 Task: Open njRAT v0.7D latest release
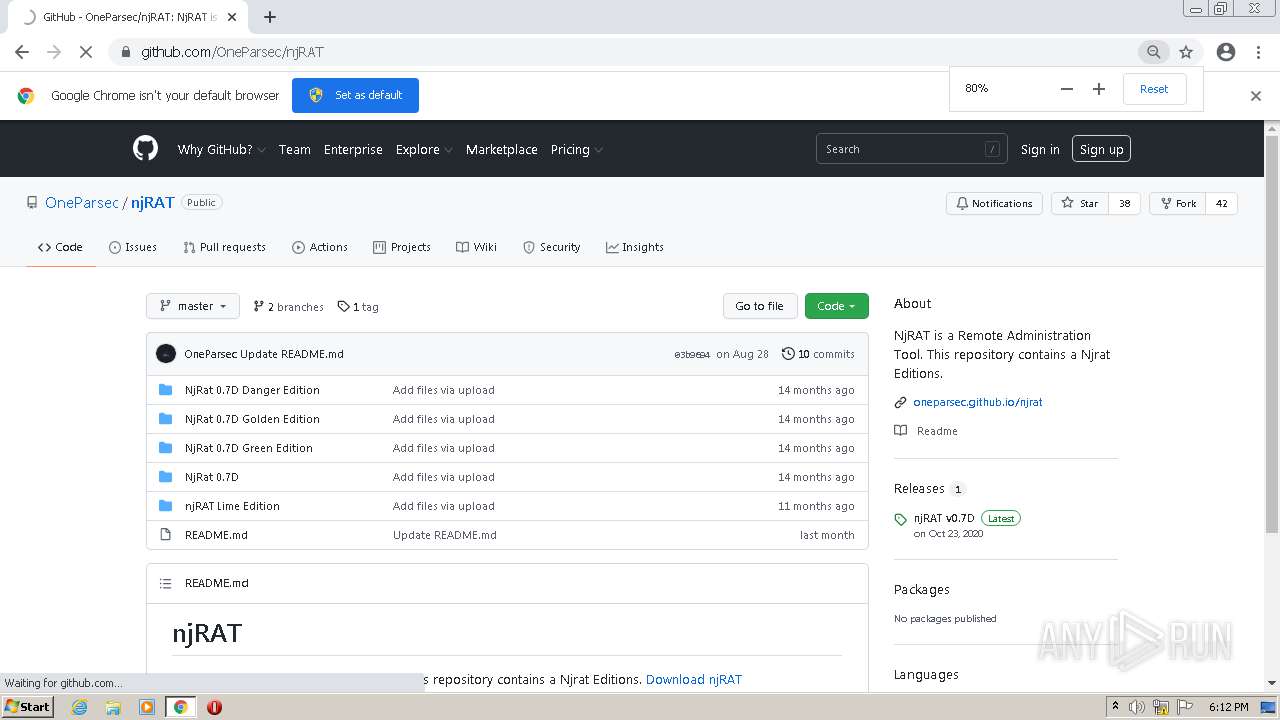point(944,518)
